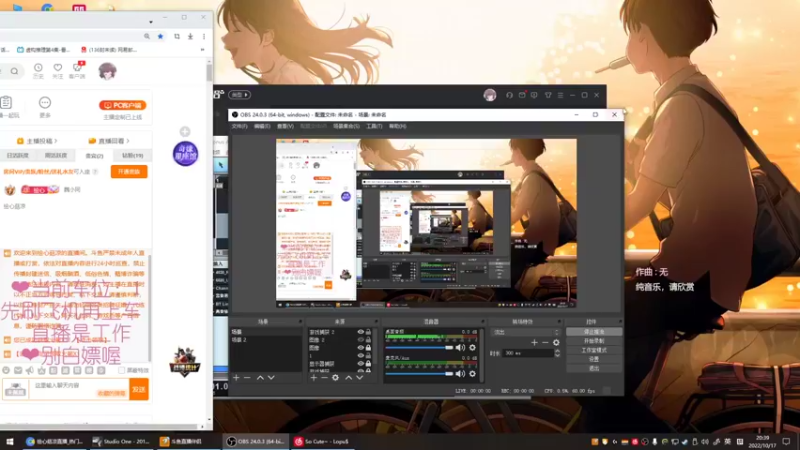800x450 pixels.
Task: Add a scene transition with plus icon
Action: (534, 342)
